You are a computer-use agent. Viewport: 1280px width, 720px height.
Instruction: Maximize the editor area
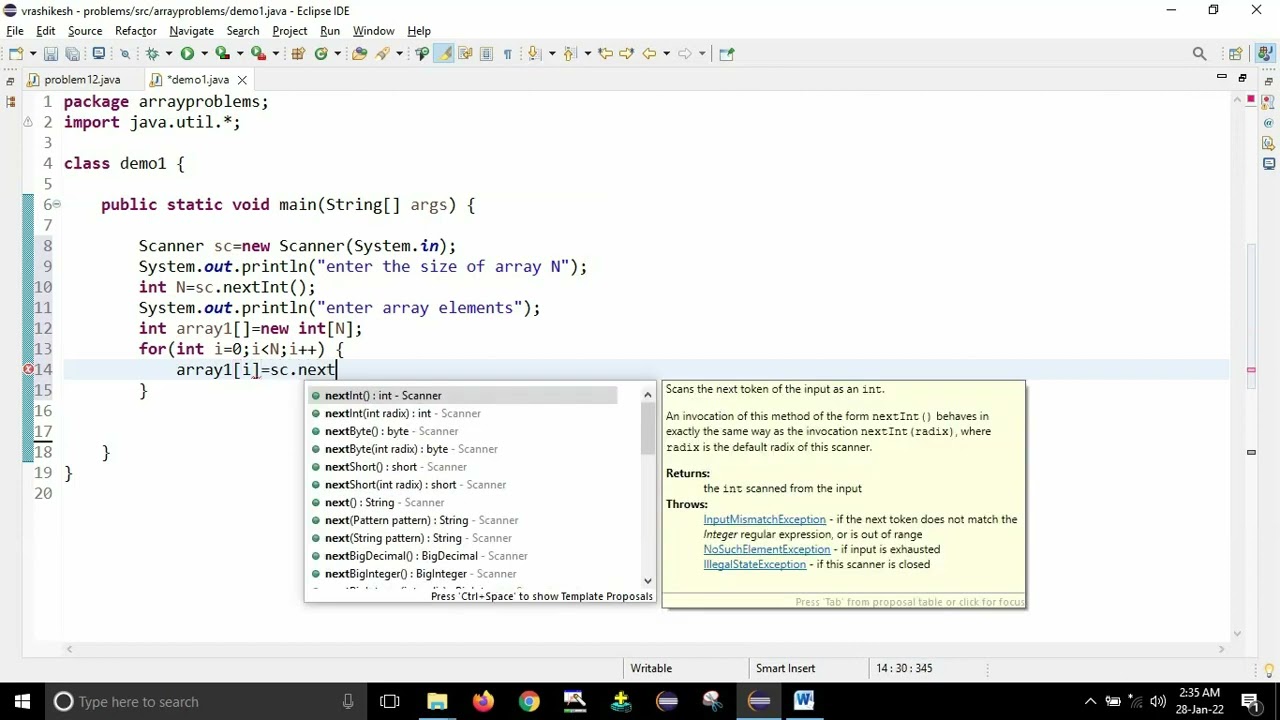[1242, 77]
